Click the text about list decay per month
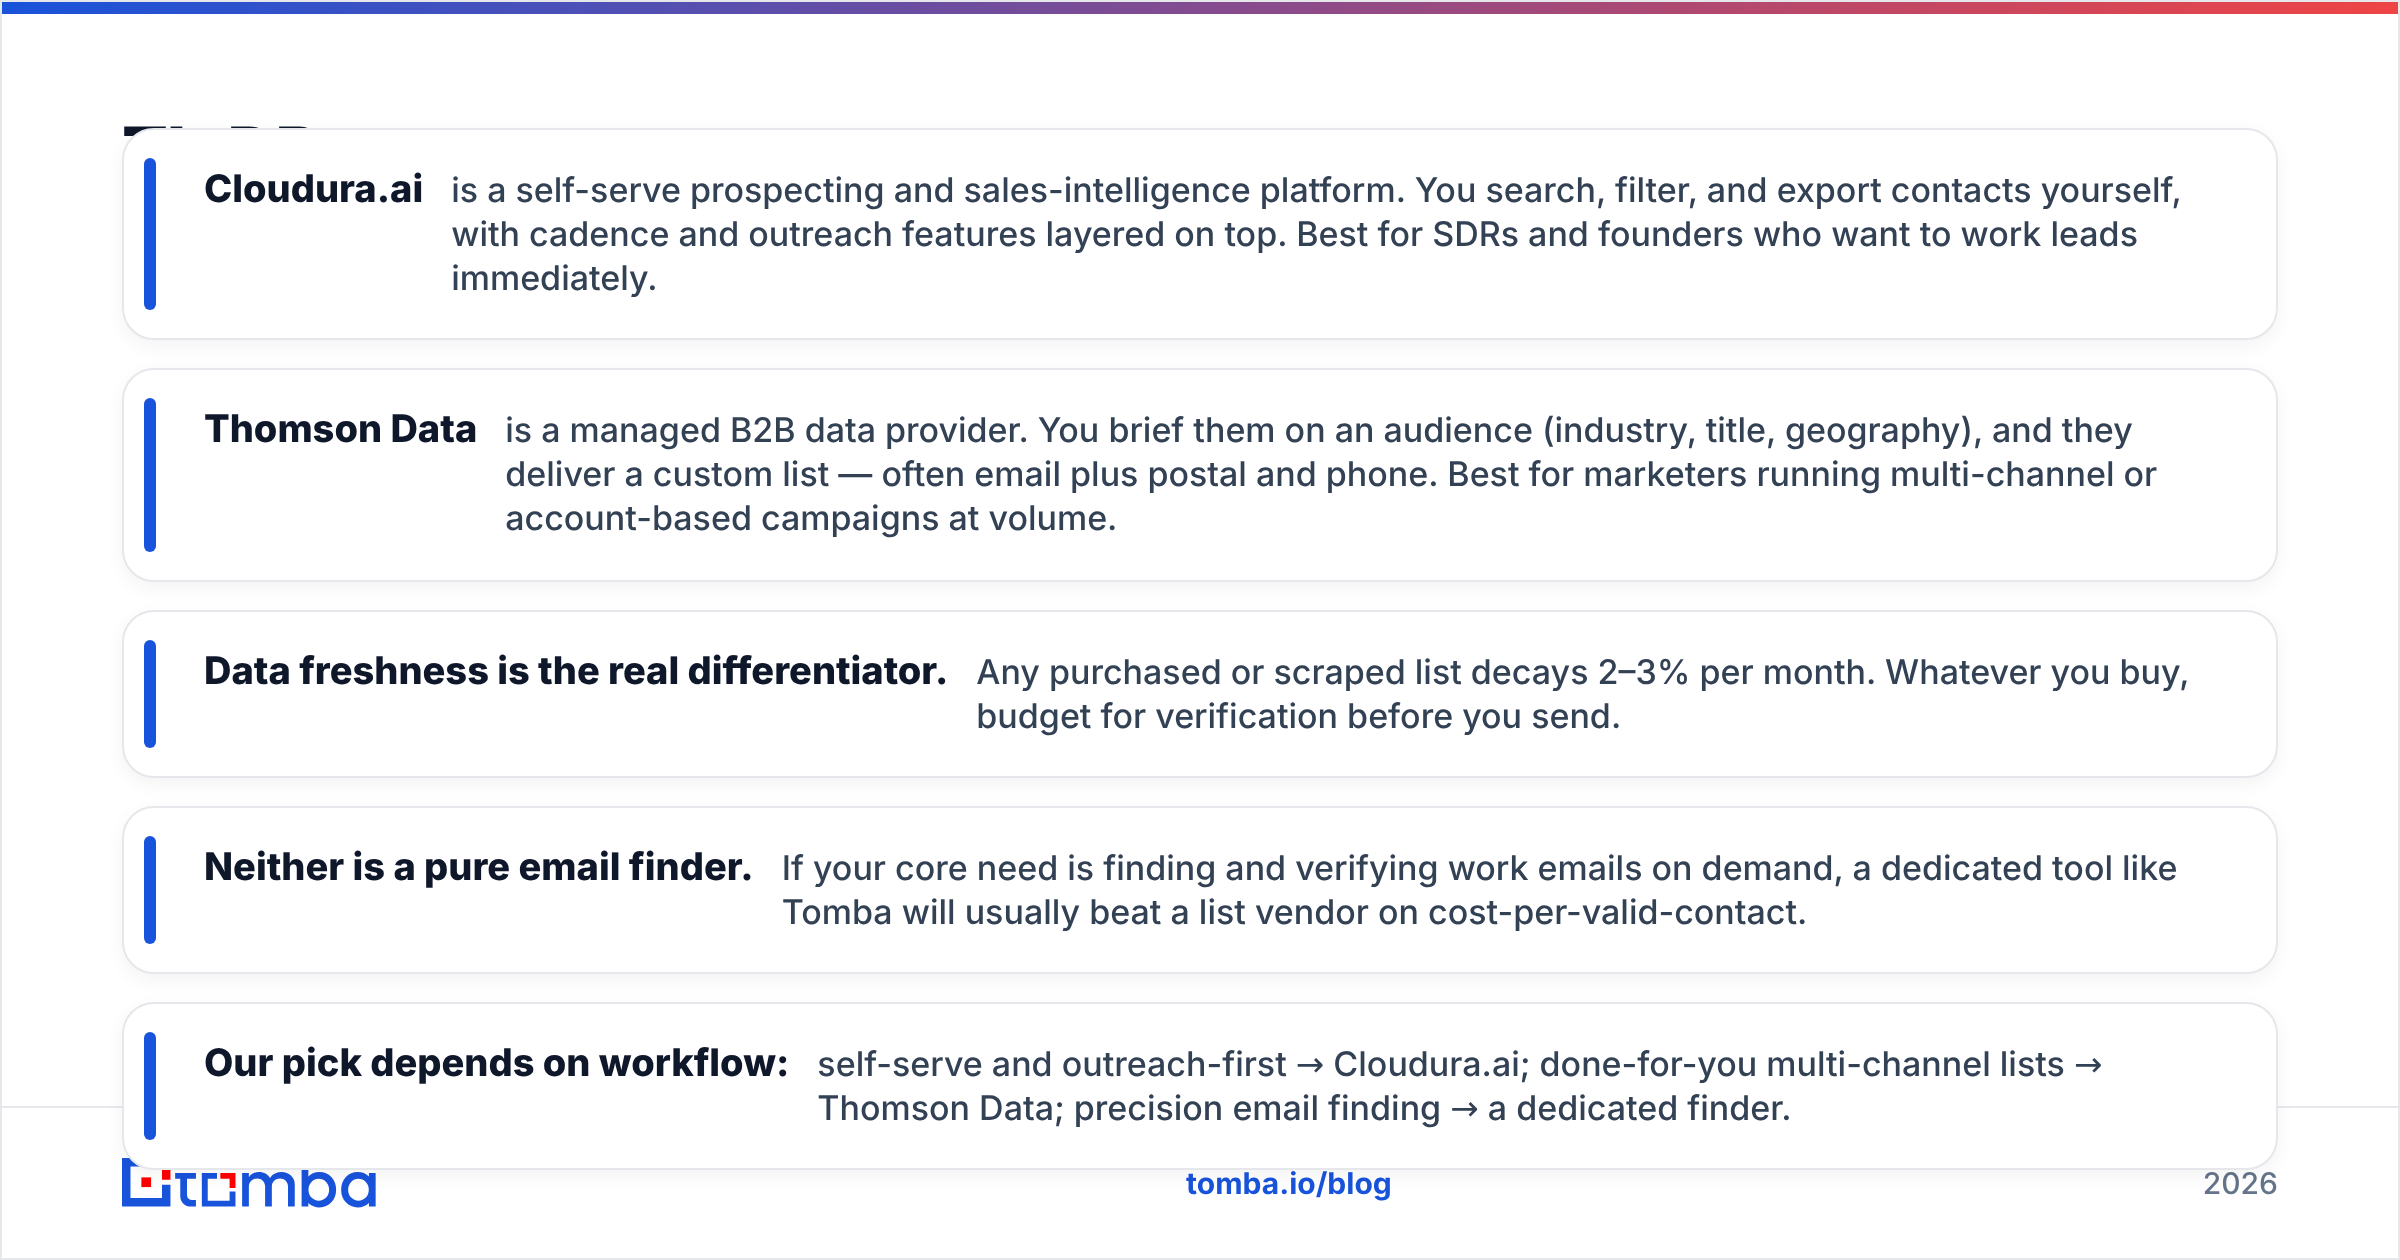Image resolution: width=2400 pixels, height=1260 pixels. 1582,694
